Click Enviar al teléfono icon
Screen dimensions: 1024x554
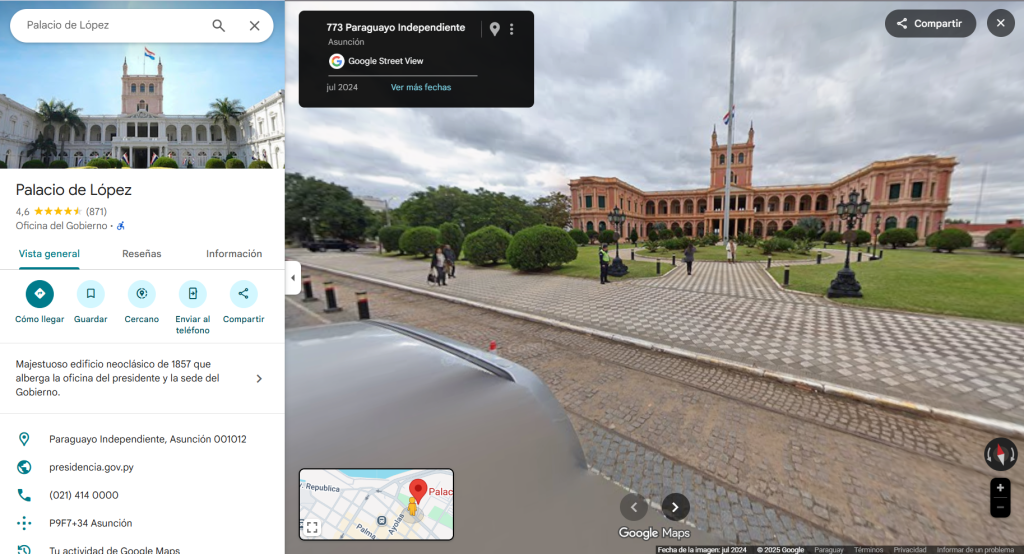tap(192, 294)
